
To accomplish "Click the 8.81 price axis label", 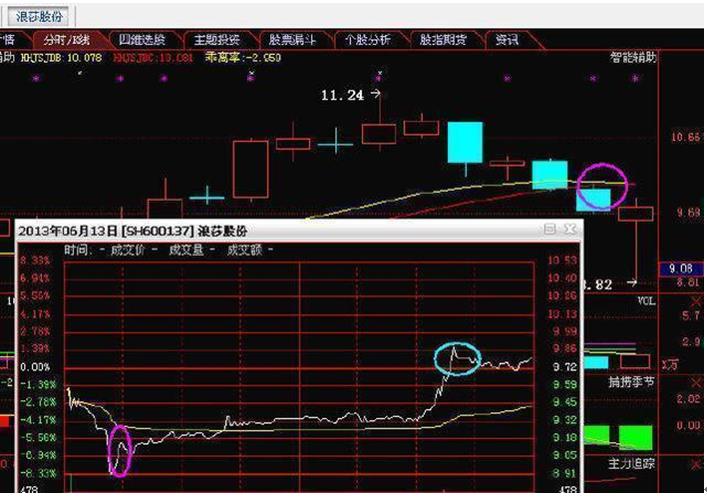I will click(x=688, y=283).
